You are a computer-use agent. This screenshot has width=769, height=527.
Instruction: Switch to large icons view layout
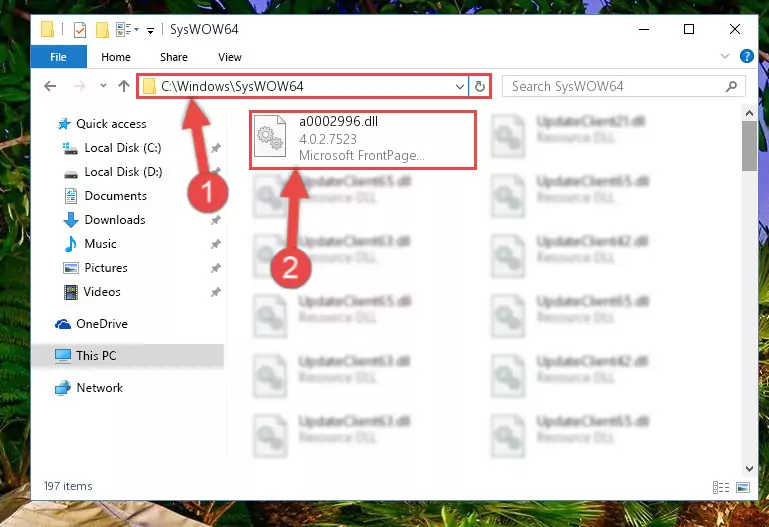743,487
